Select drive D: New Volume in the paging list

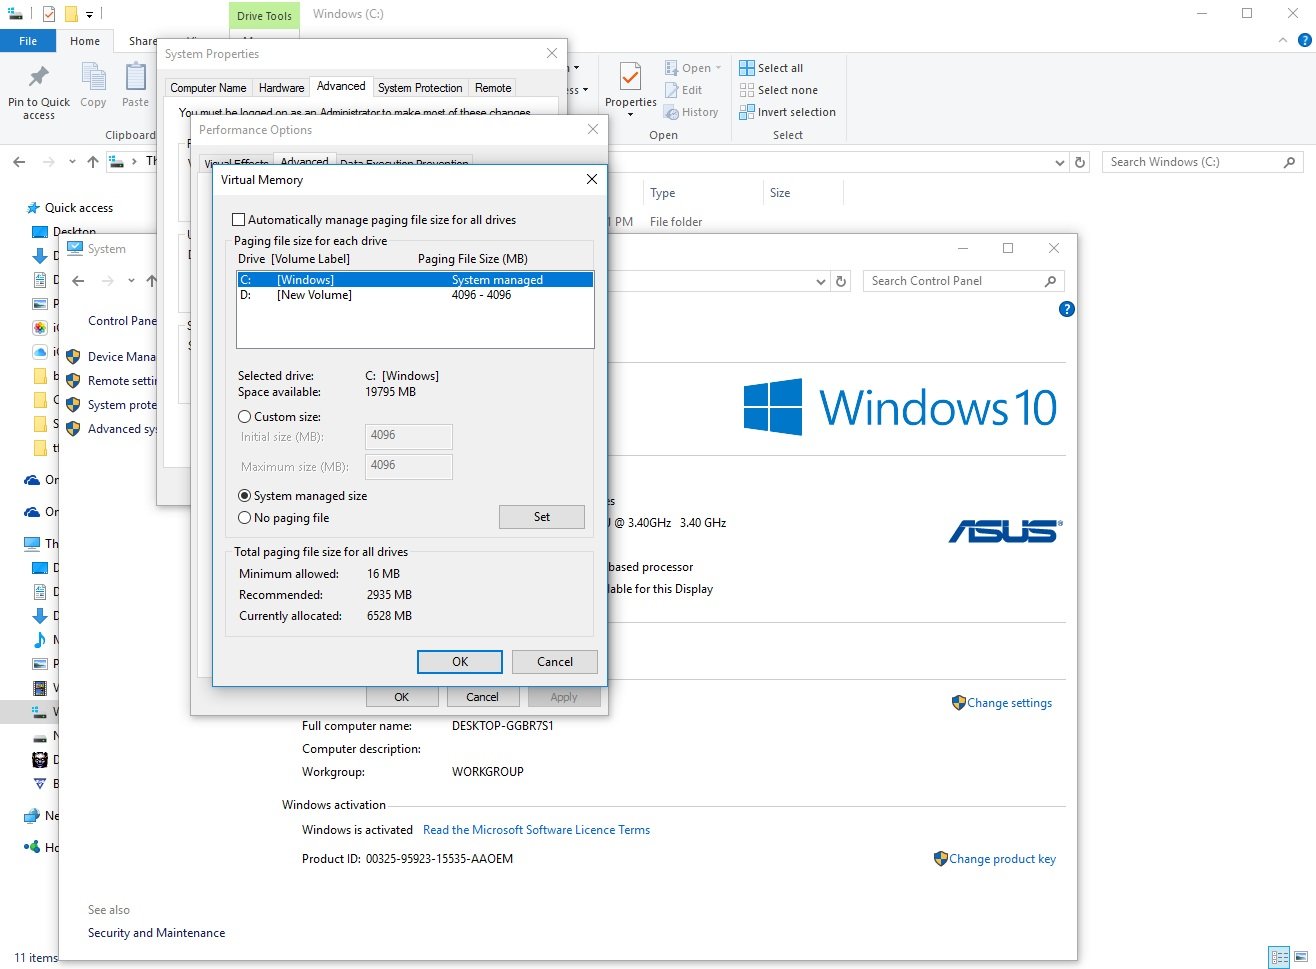pyautogui.click(x=400, y=294)
